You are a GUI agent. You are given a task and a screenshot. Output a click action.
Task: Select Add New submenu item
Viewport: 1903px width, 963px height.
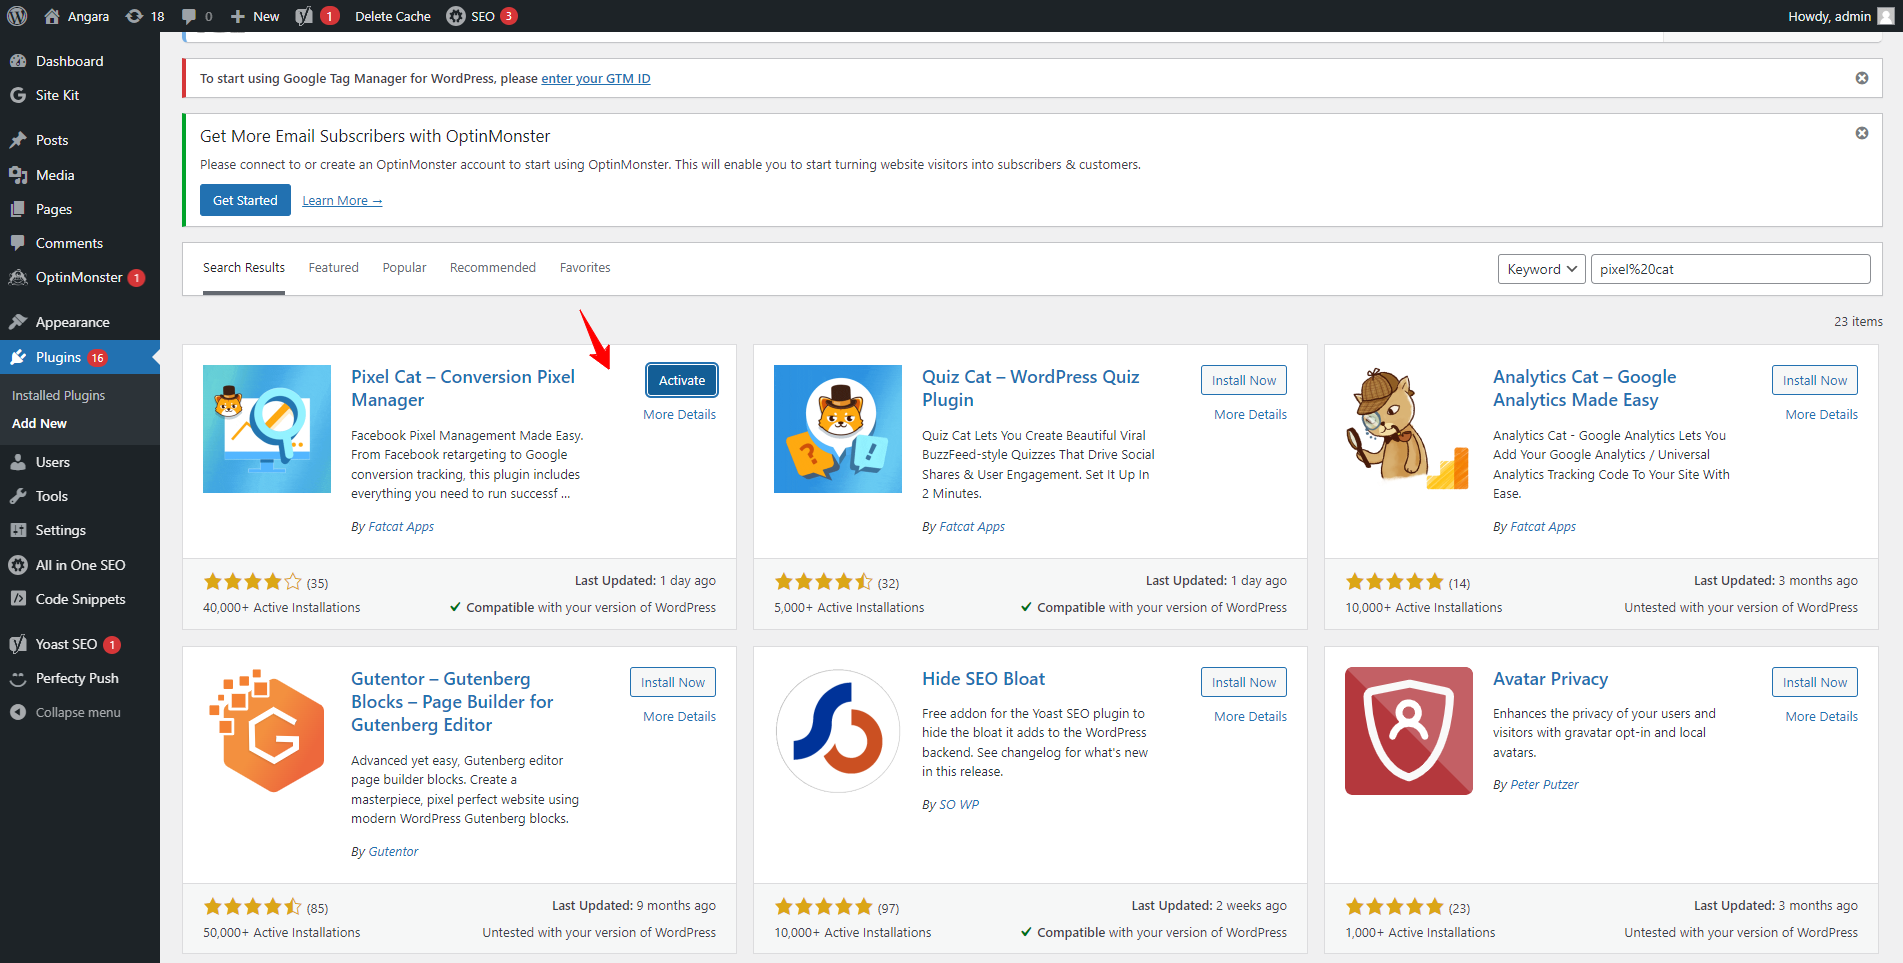pyautogui.click(x=39, y=423)
